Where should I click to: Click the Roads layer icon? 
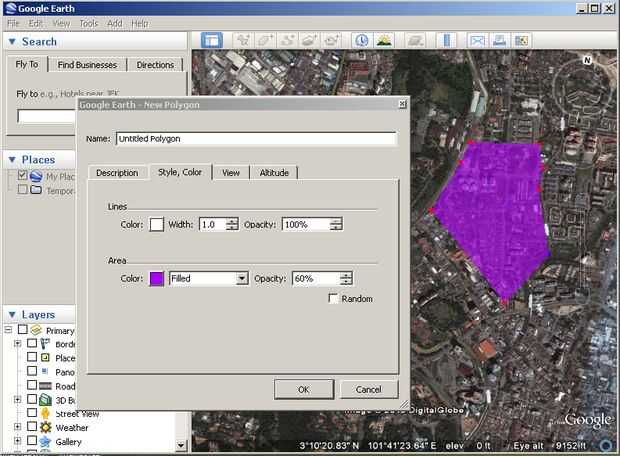pyautogui.click(x=45, y=386)
